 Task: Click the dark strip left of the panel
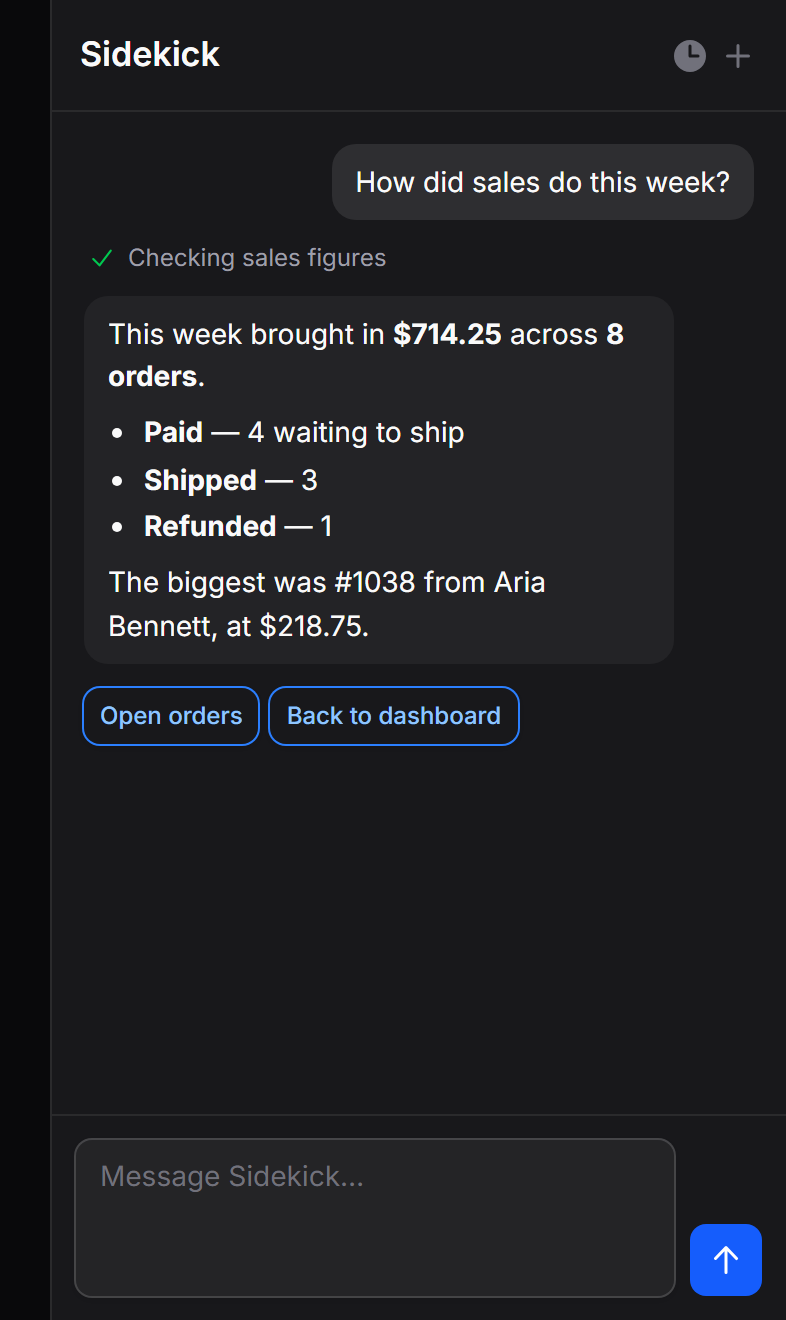[25, 660]
